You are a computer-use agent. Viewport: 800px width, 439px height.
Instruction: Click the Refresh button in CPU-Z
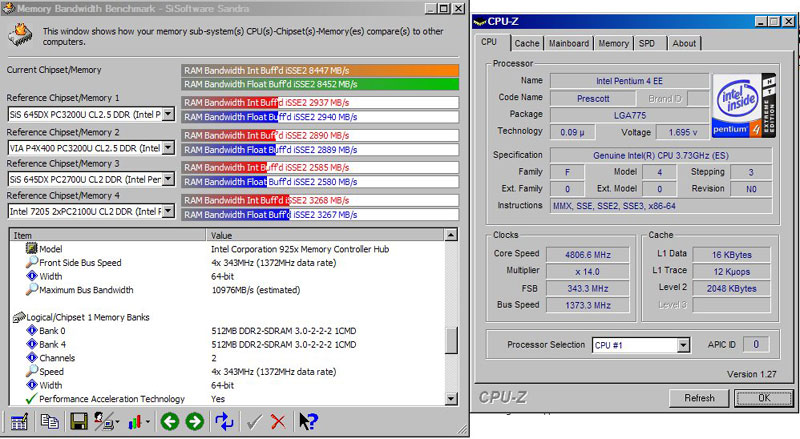(x=699, y=398)
